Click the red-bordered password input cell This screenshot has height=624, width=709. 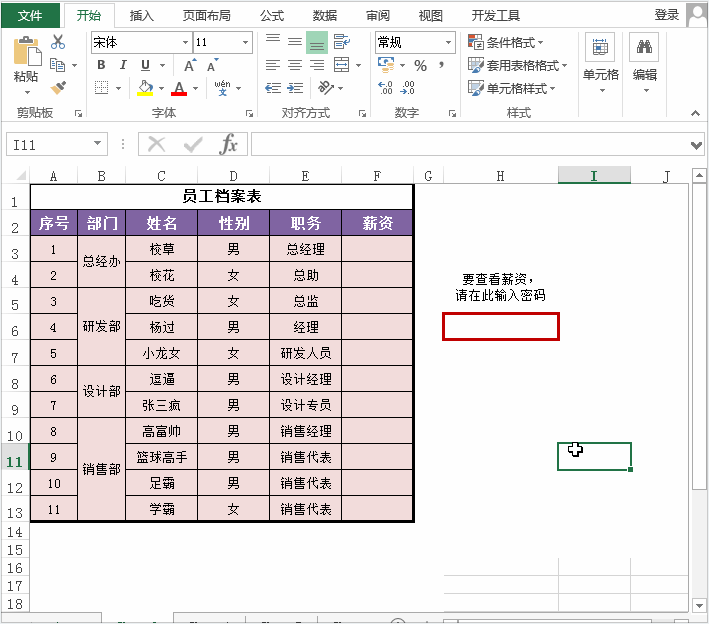(x=501, y=326)
